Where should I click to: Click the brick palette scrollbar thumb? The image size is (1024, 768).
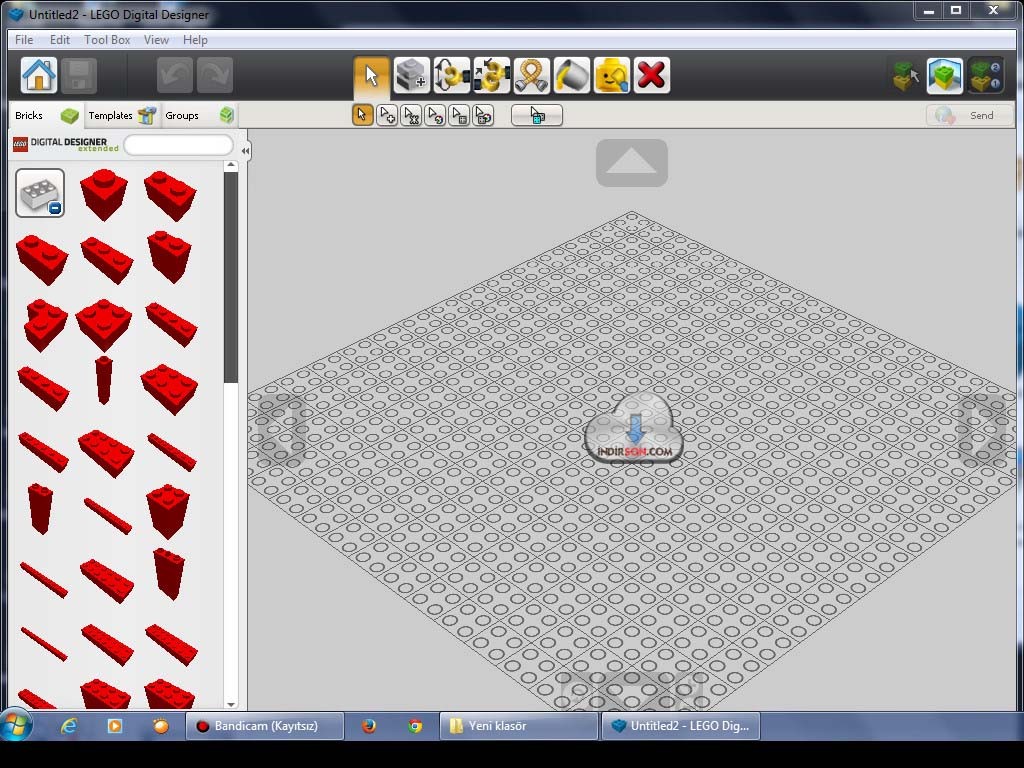tap(231, 278)
